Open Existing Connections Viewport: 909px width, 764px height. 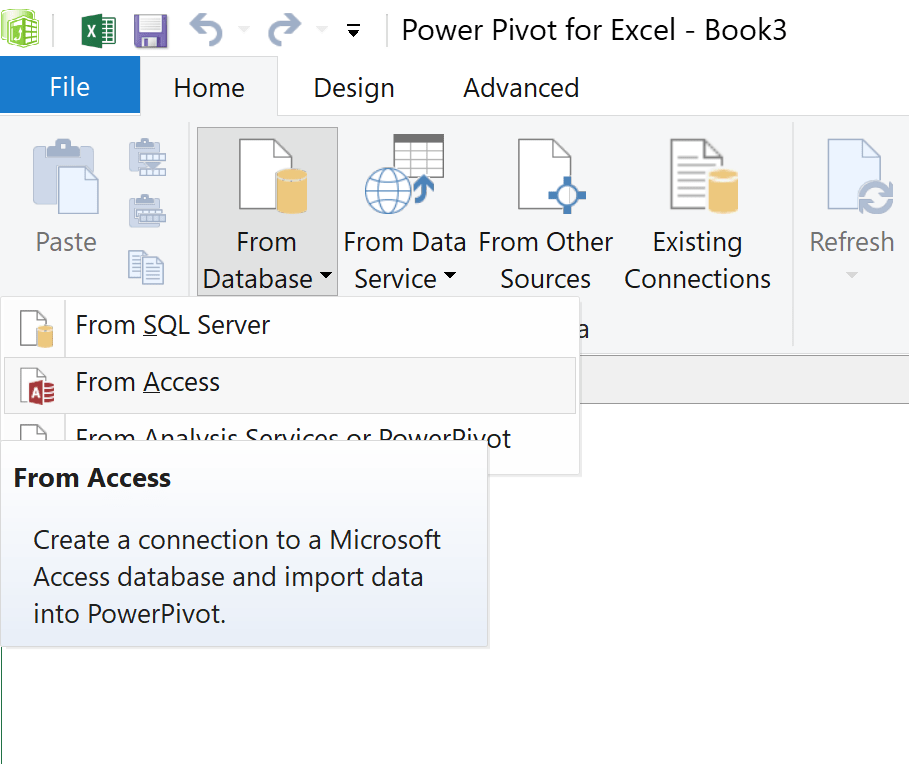pos(697,212)
